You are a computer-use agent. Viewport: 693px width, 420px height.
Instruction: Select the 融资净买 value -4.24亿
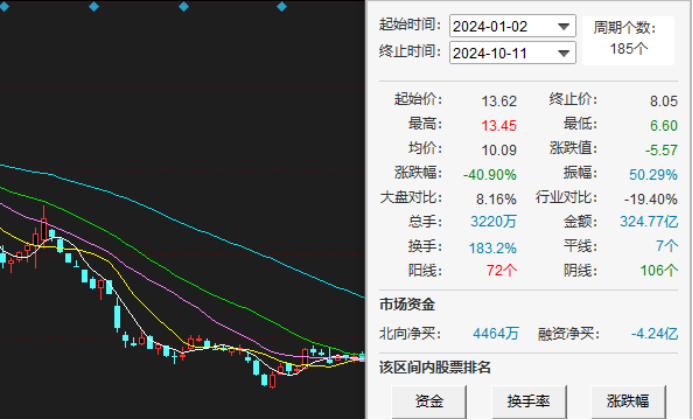(650, 333)
